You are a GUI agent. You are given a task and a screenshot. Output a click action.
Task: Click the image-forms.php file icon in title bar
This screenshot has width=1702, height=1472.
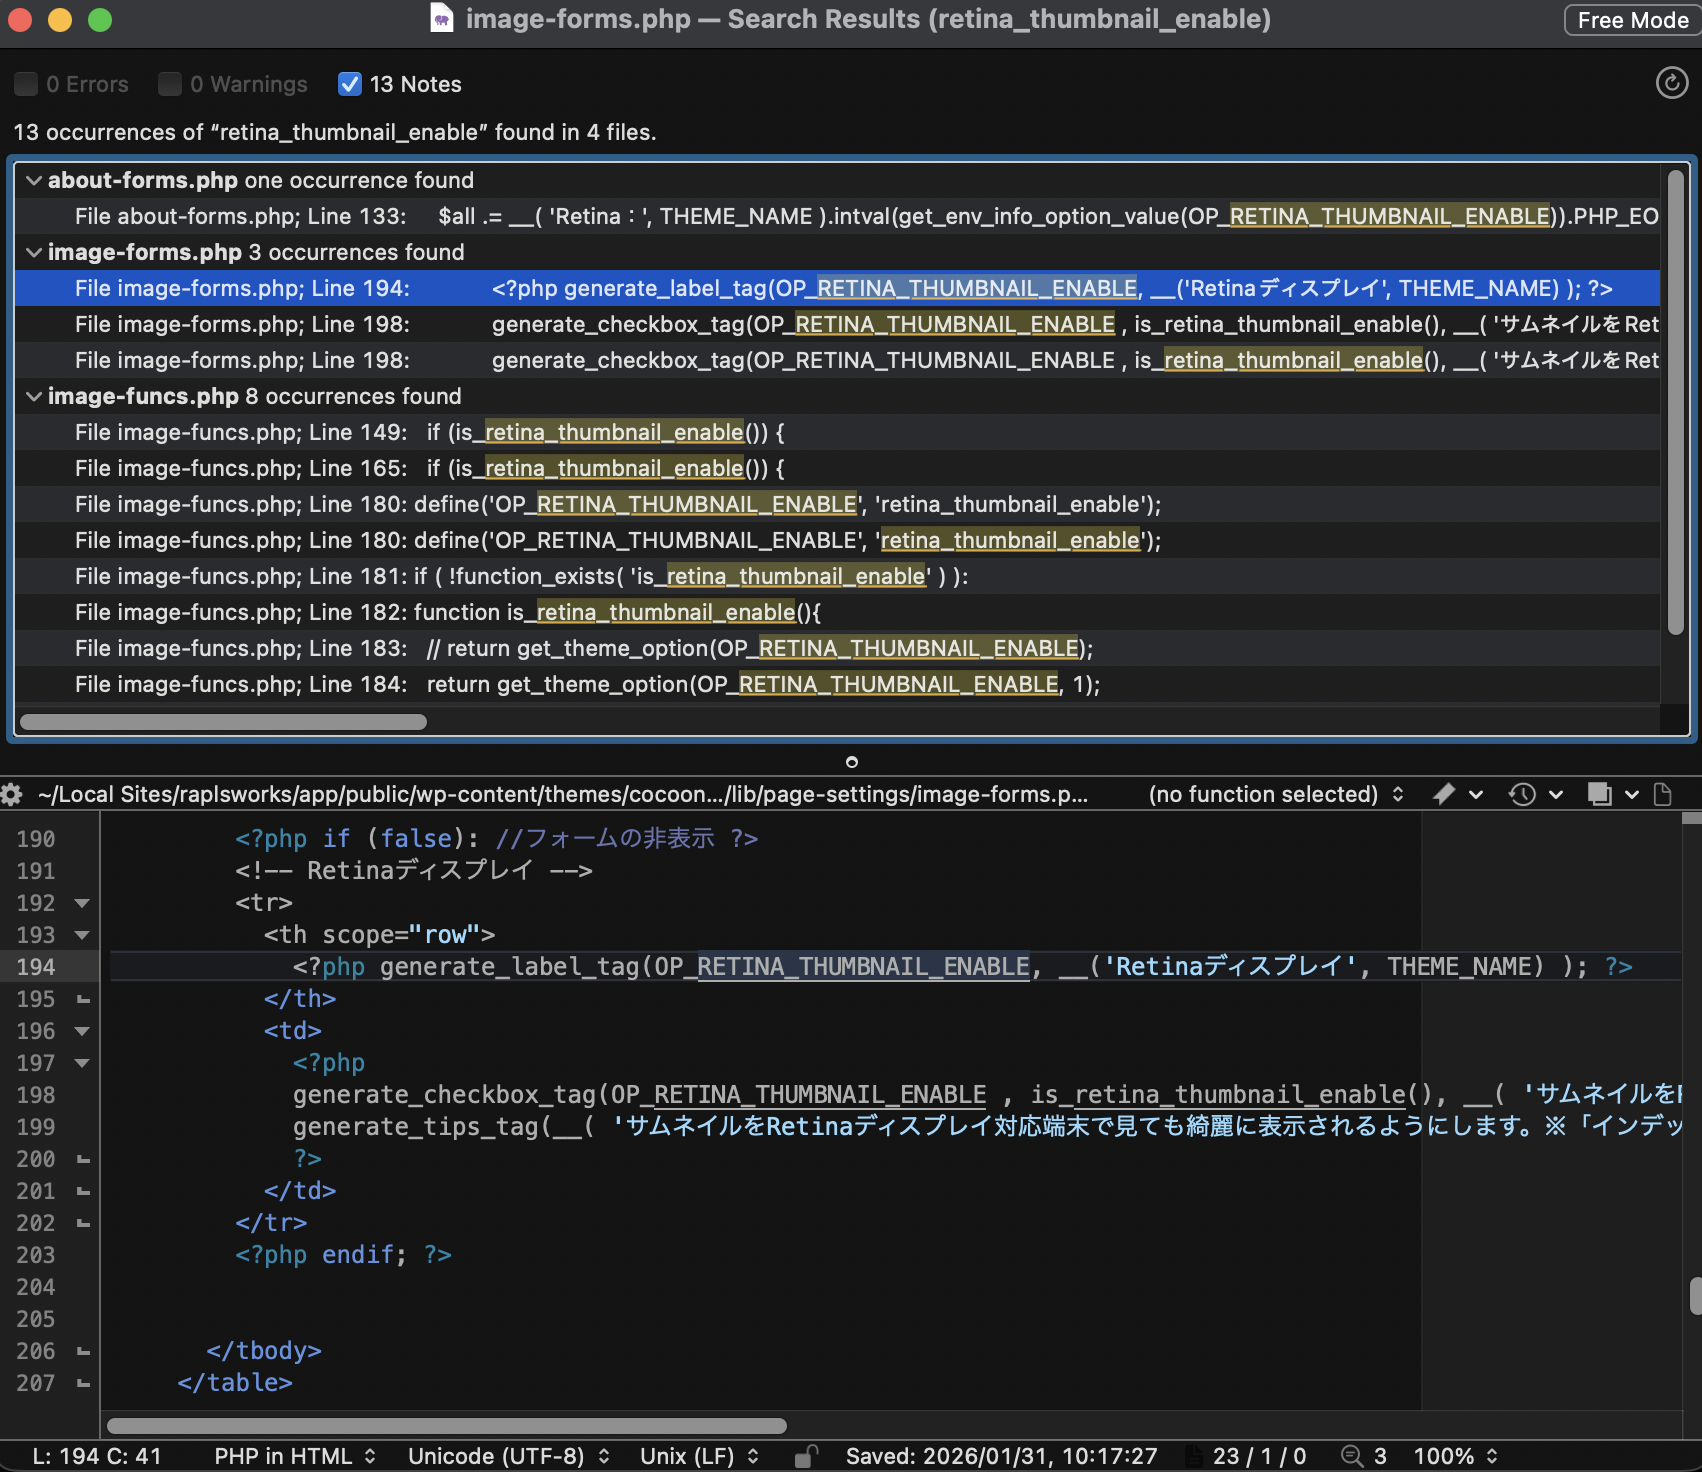click(441, 18)
